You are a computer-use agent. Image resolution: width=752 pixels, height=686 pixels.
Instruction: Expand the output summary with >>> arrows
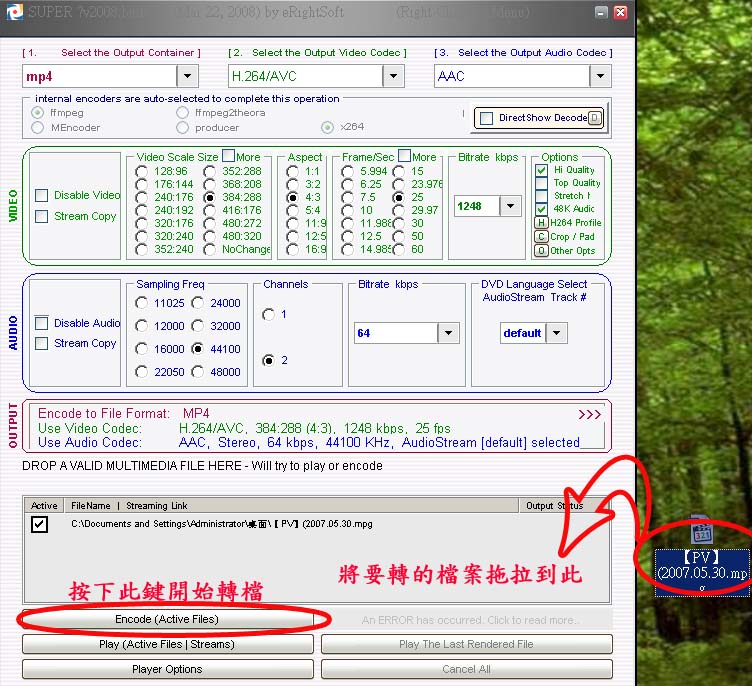pyautogui.click(x=589, y=414)
